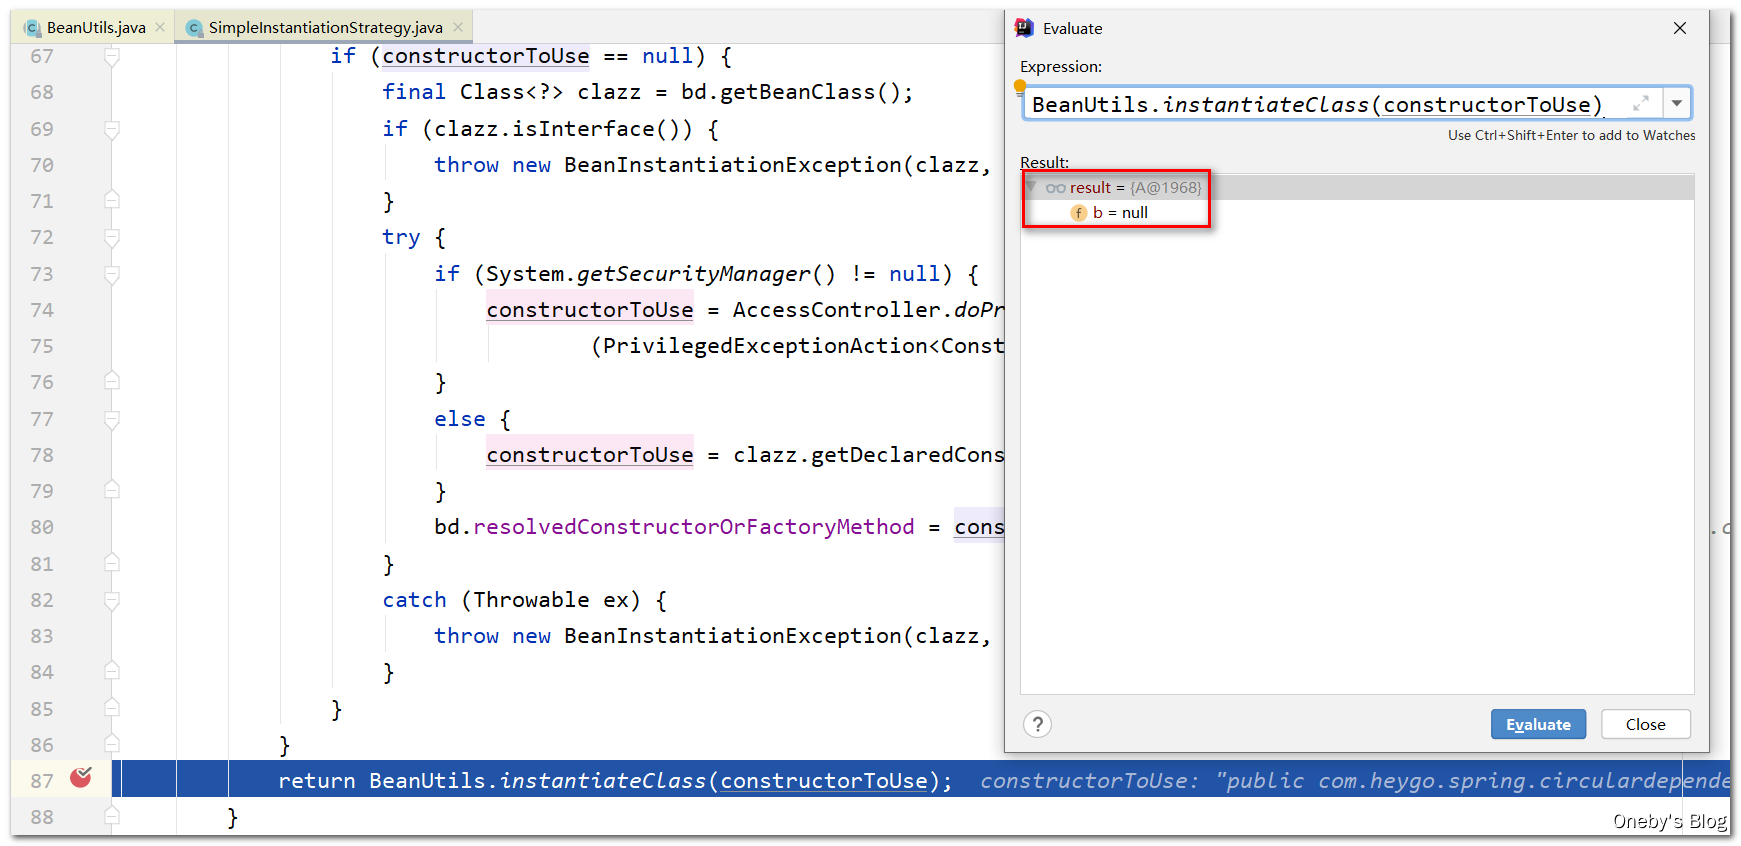The image size is (1741, 846).
Task: Select the 'result = {A@1968}' row
Action: pos(1357,187)
